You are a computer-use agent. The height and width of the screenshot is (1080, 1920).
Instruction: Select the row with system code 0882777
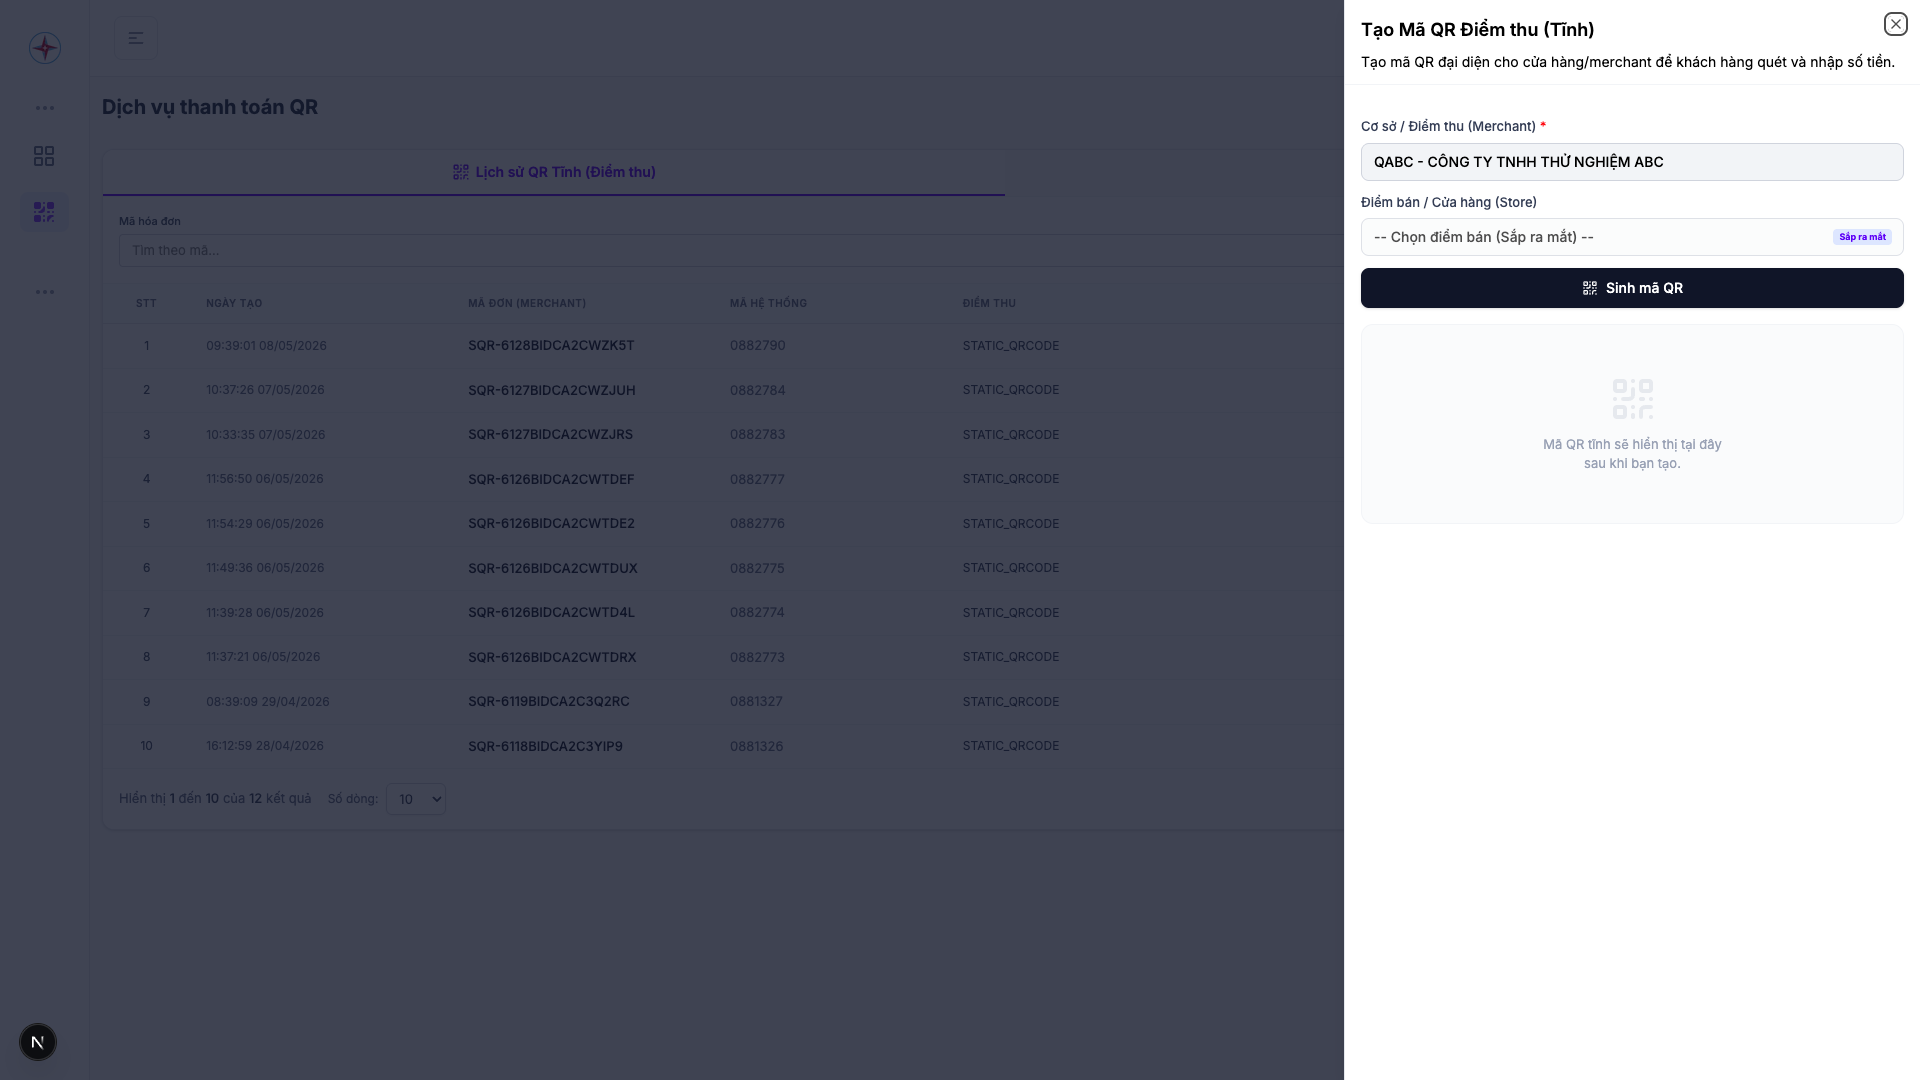pos(722,479)
